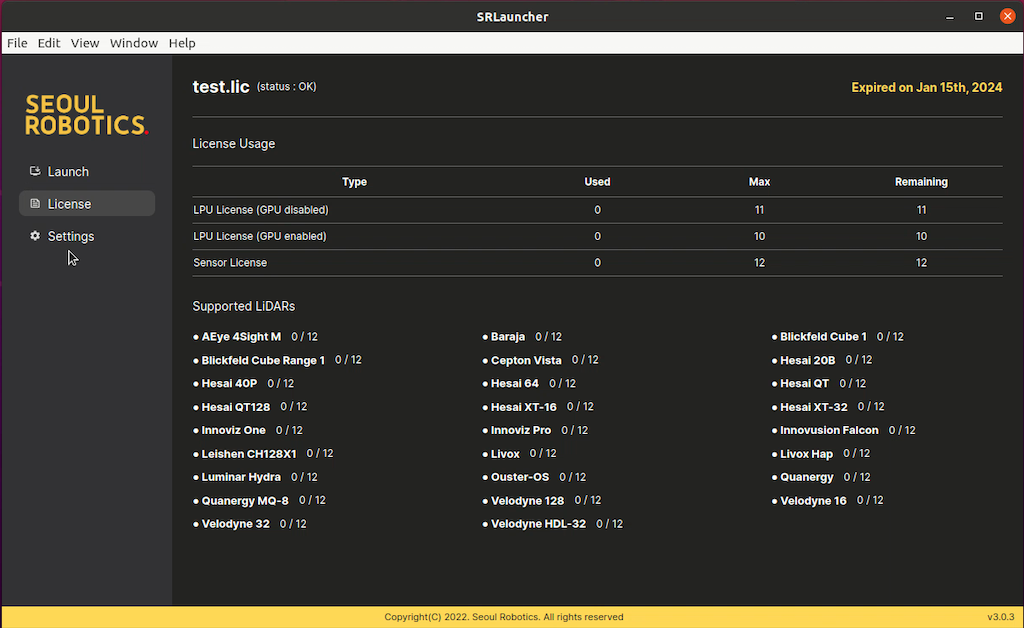
Task: Open the Edit menu
Action: tap(49, 43)
